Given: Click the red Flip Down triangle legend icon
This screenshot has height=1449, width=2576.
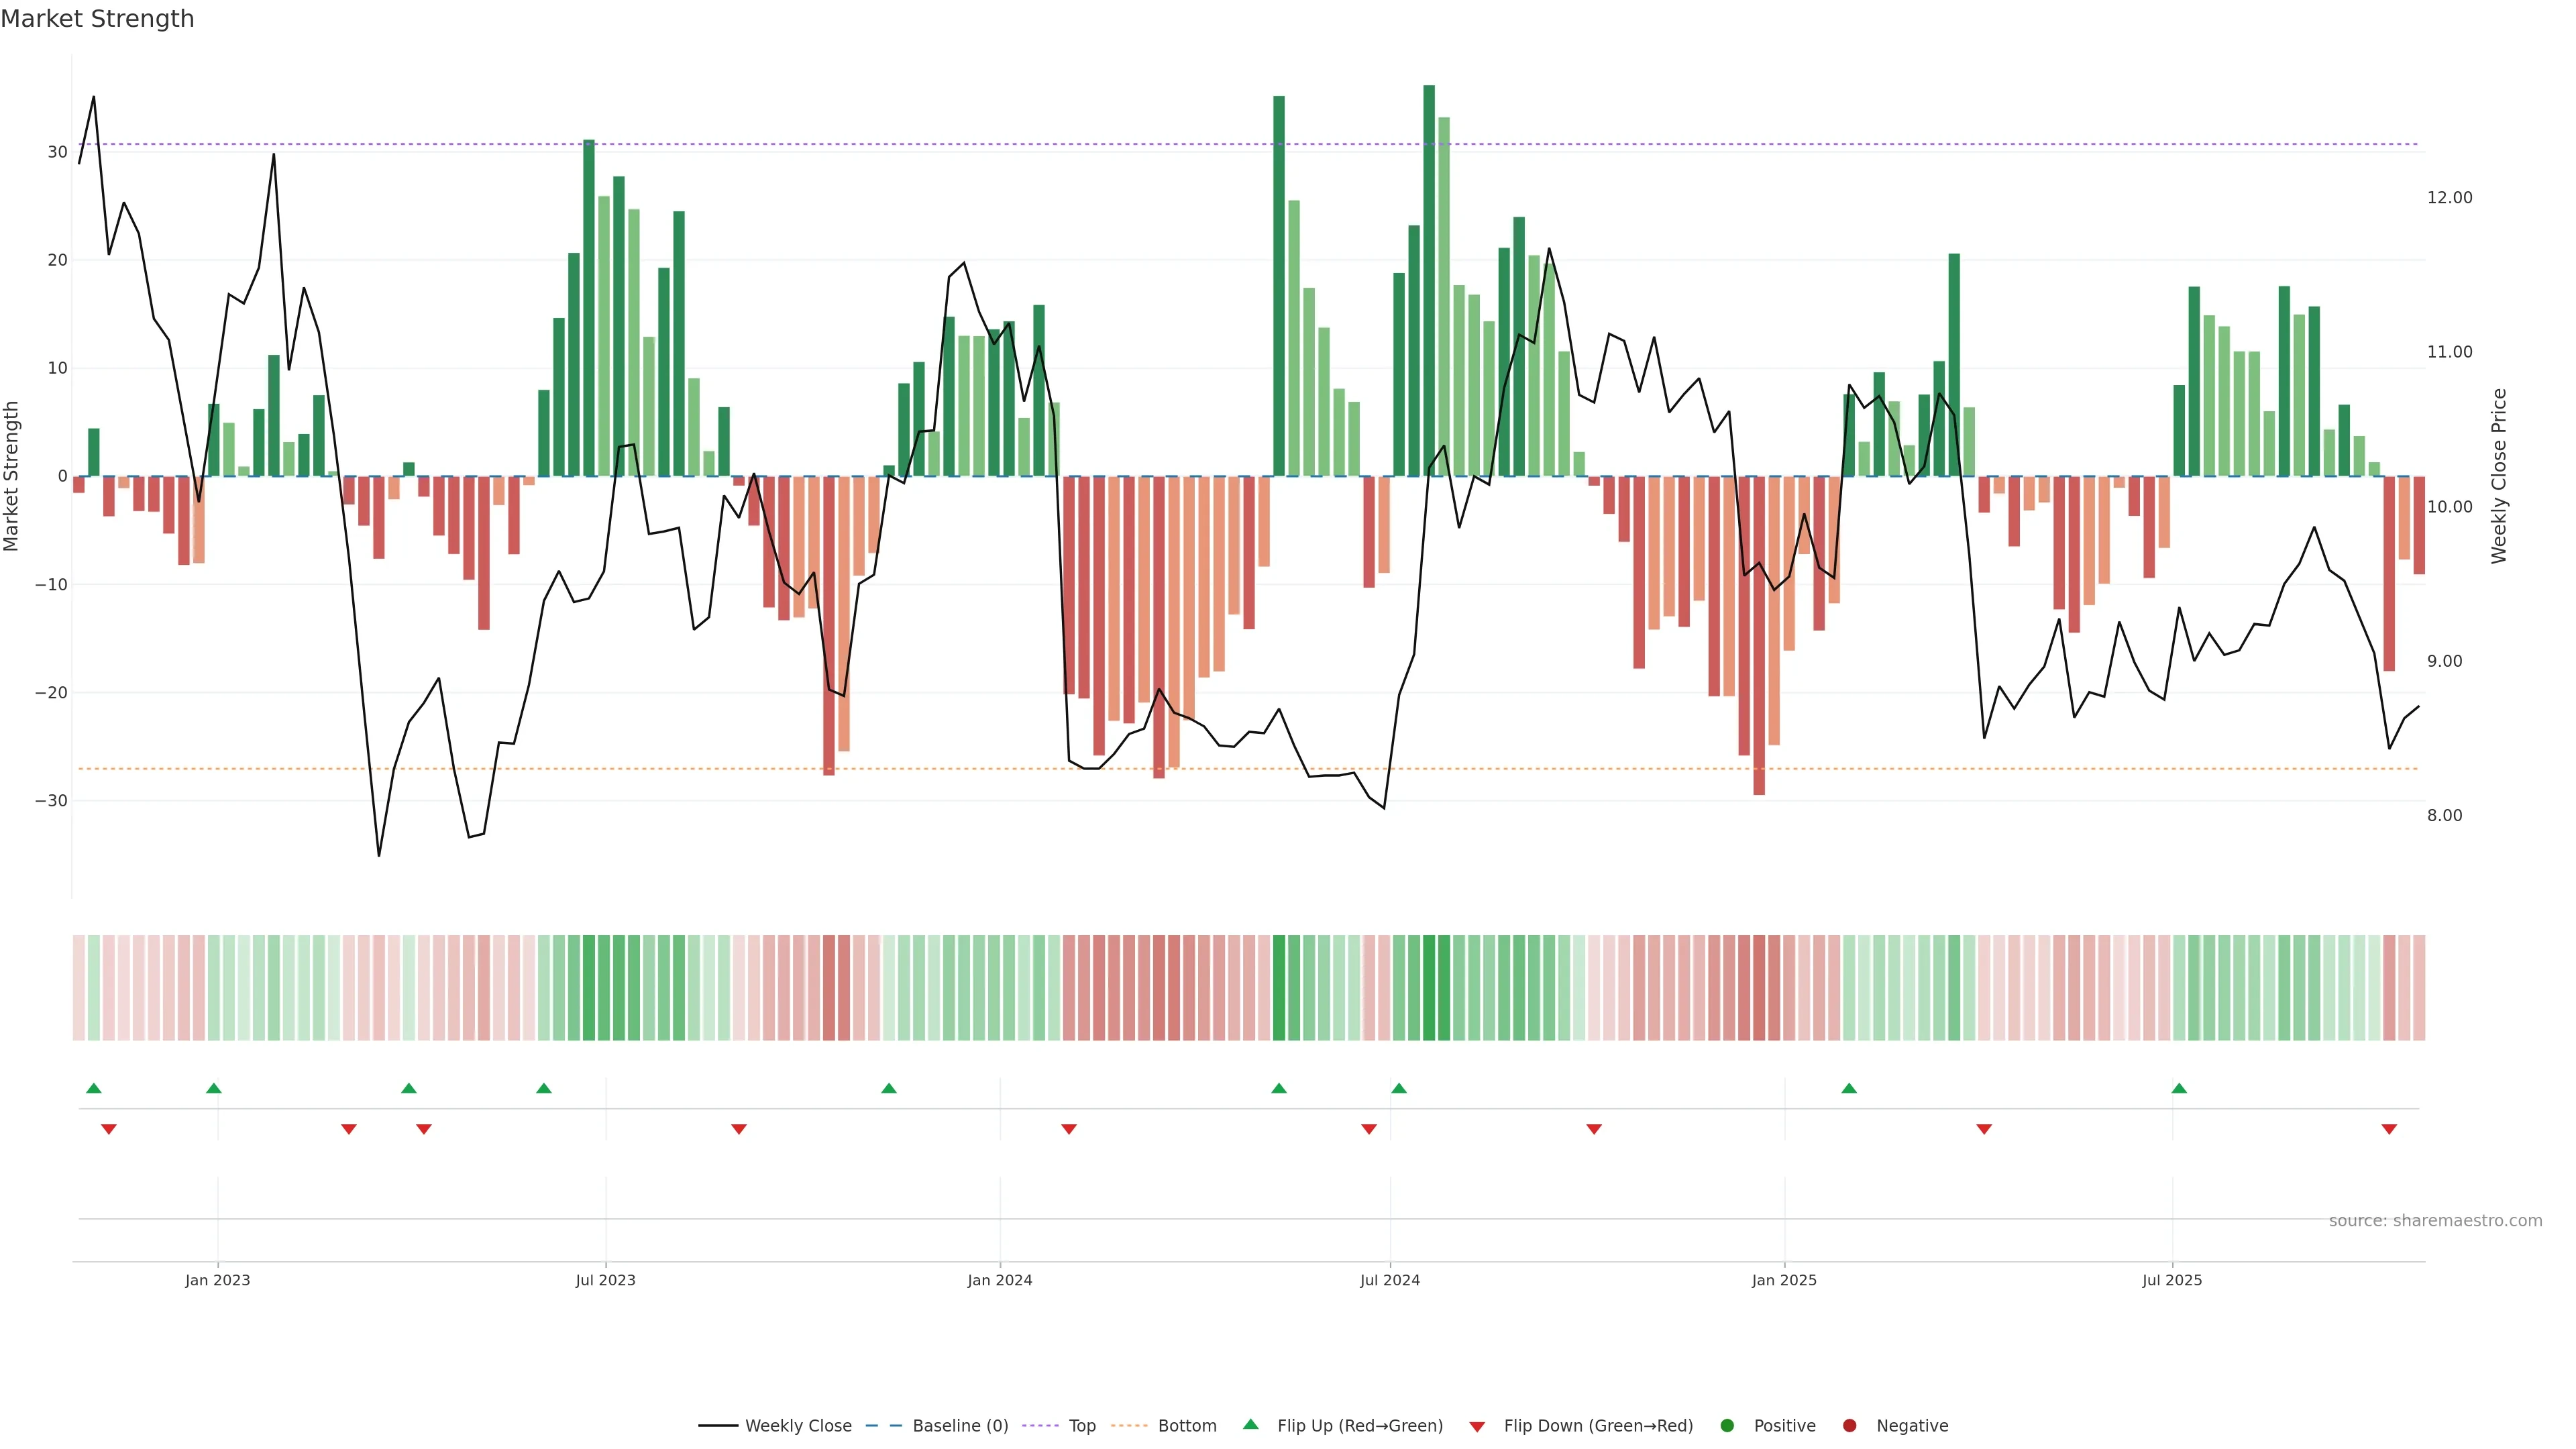Looking at the screenshot, I should tap(1477, 1426).
